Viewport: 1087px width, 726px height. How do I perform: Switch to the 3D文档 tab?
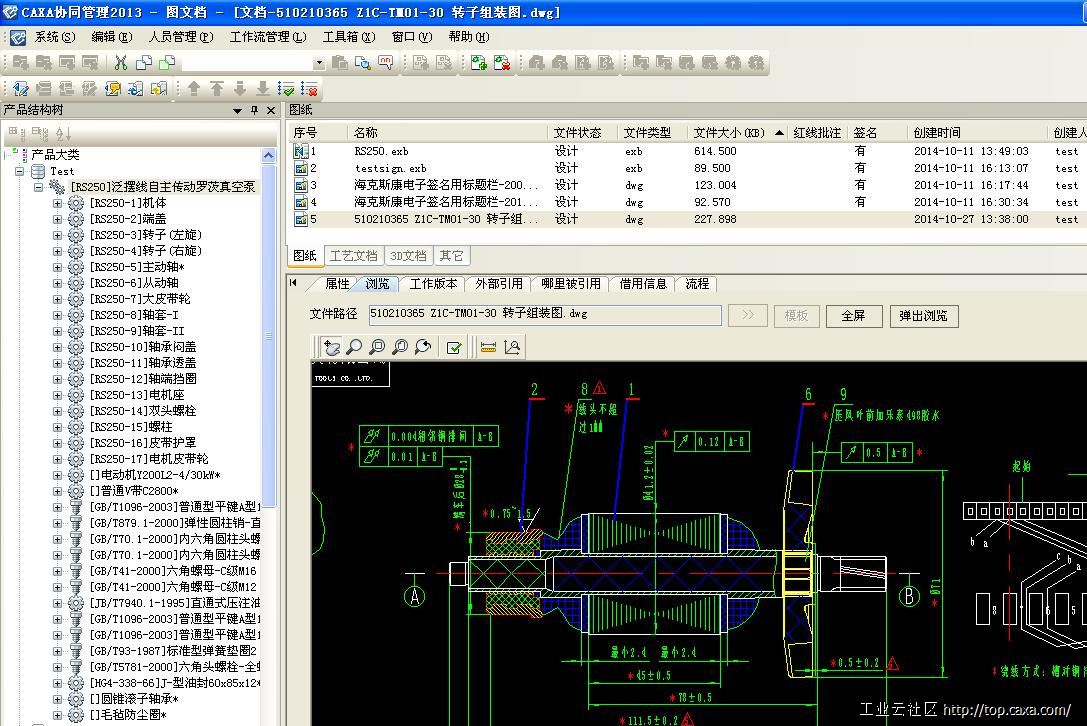pyautogui.click(x=408, y=256)
